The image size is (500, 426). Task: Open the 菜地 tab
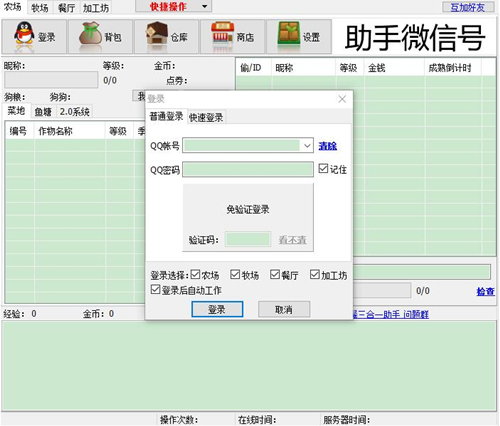[x=16, y=110]
